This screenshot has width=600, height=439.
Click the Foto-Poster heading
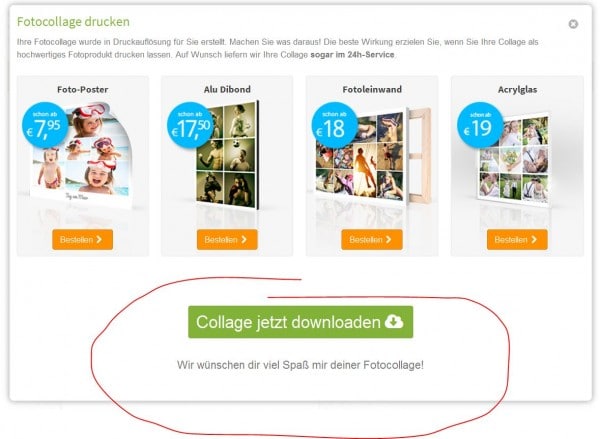click(x=83, y=90)
